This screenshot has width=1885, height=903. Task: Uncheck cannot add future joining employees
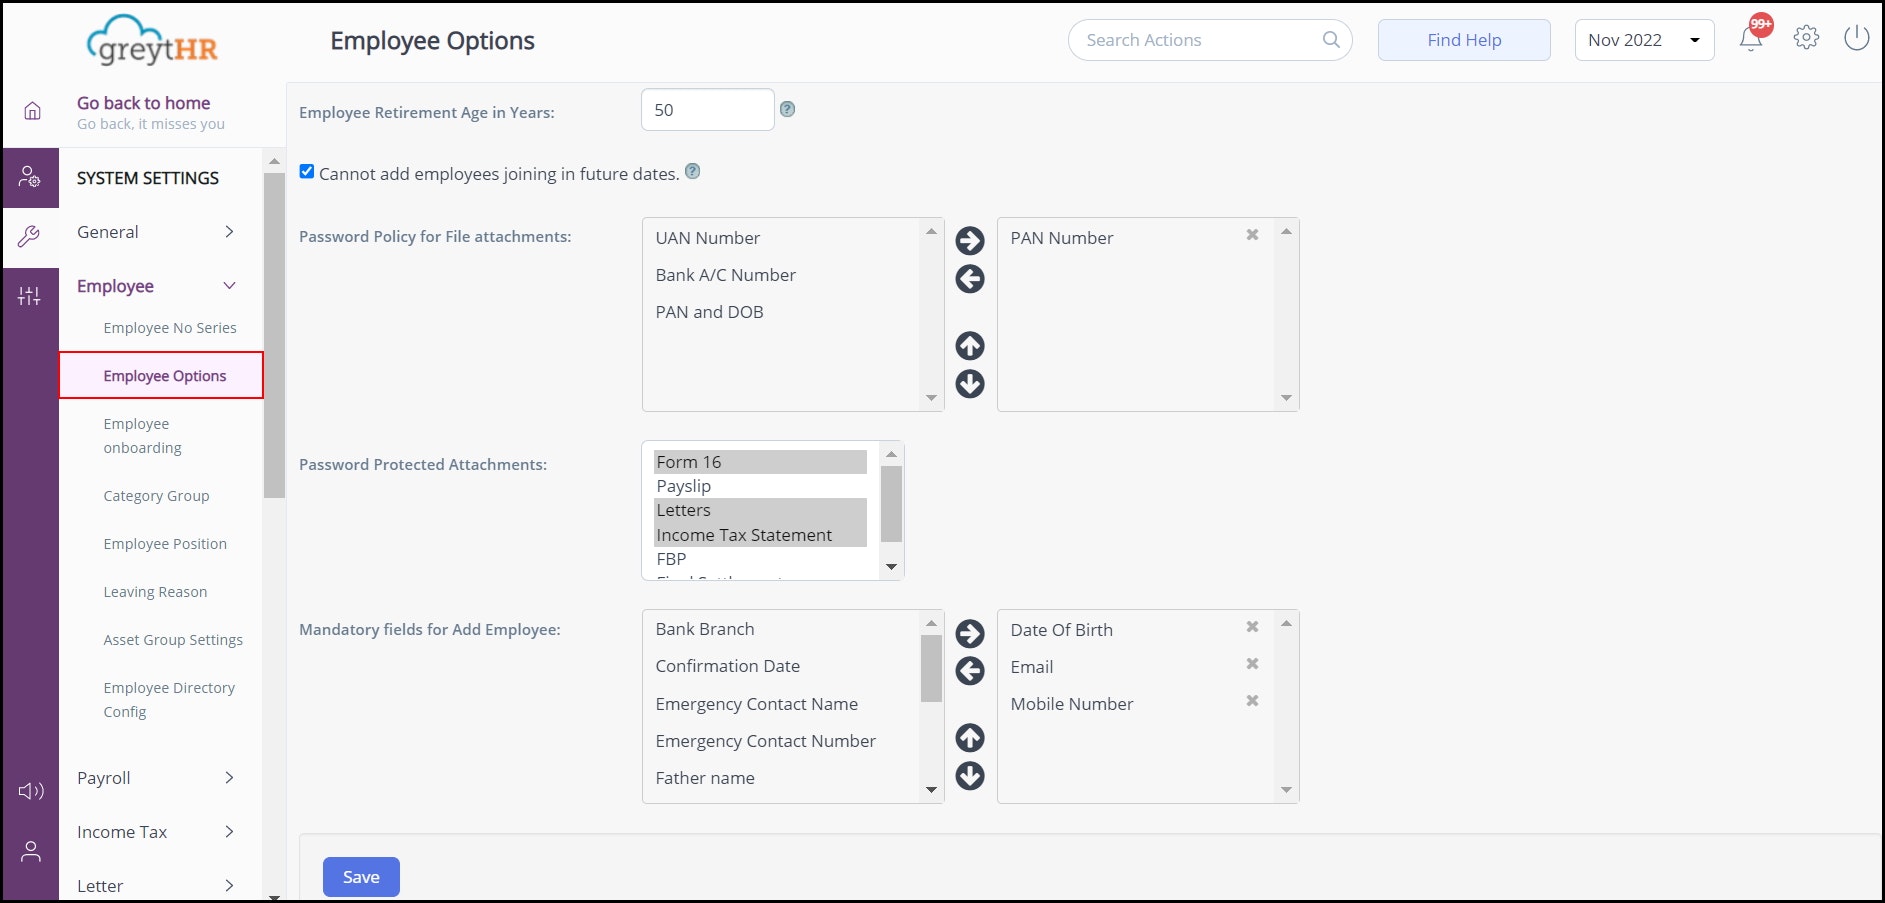click(307, 172)
